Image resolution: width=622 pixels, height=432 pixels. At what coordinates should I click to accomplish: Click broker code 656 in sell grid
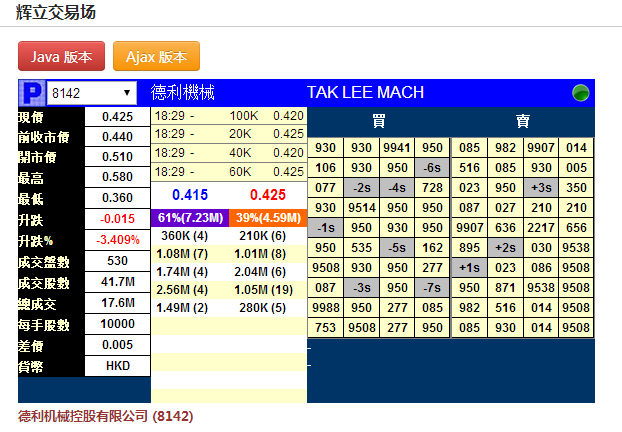pos(576,228)
